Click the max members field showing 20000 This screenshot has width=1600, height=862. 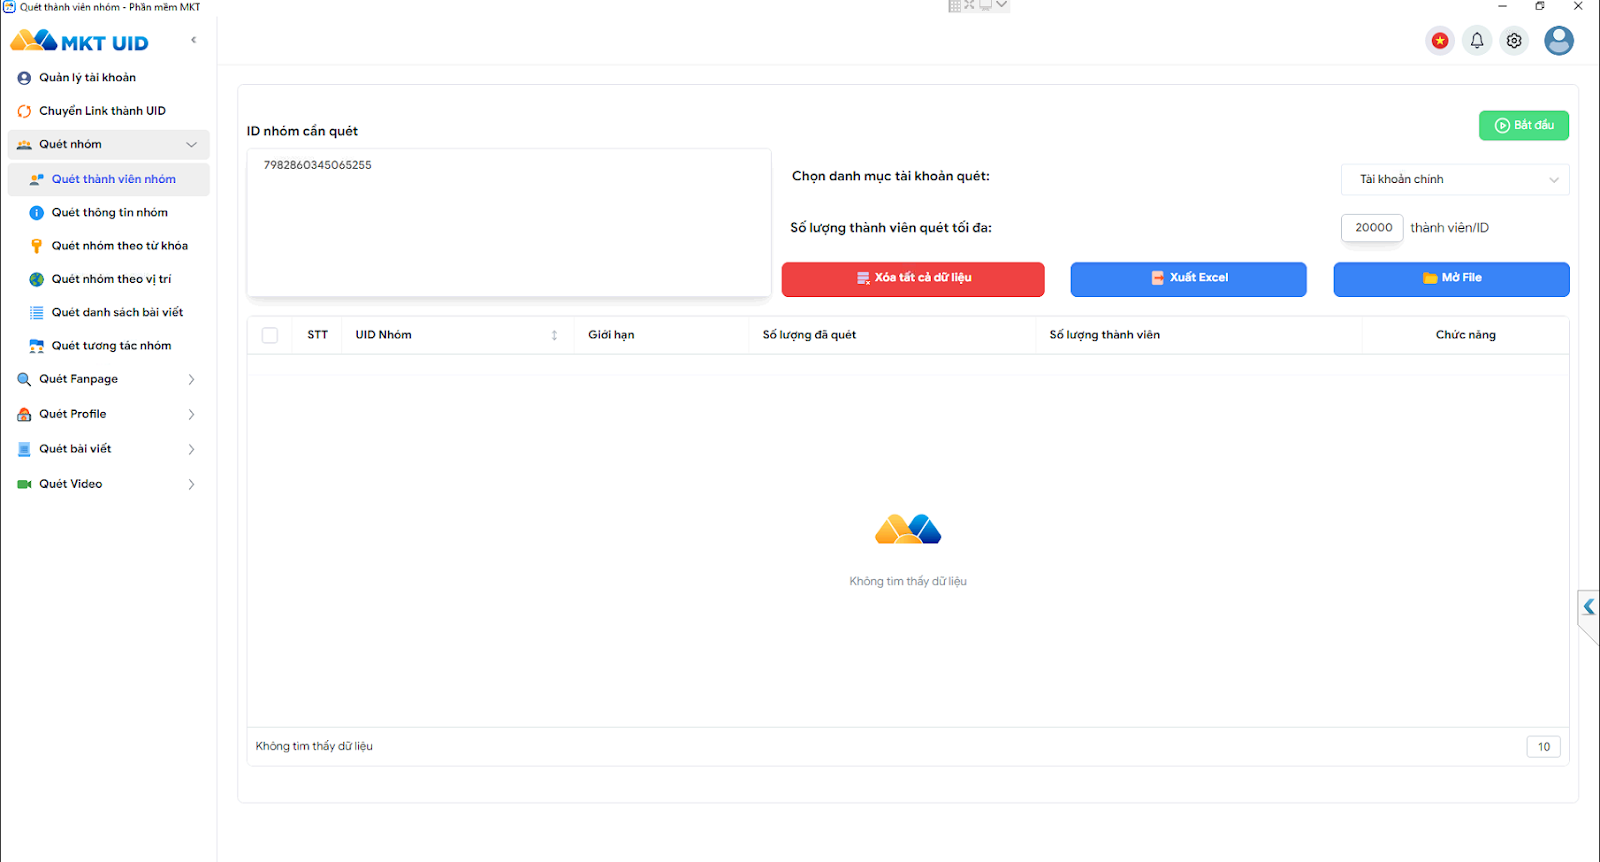coord(1372,228)
